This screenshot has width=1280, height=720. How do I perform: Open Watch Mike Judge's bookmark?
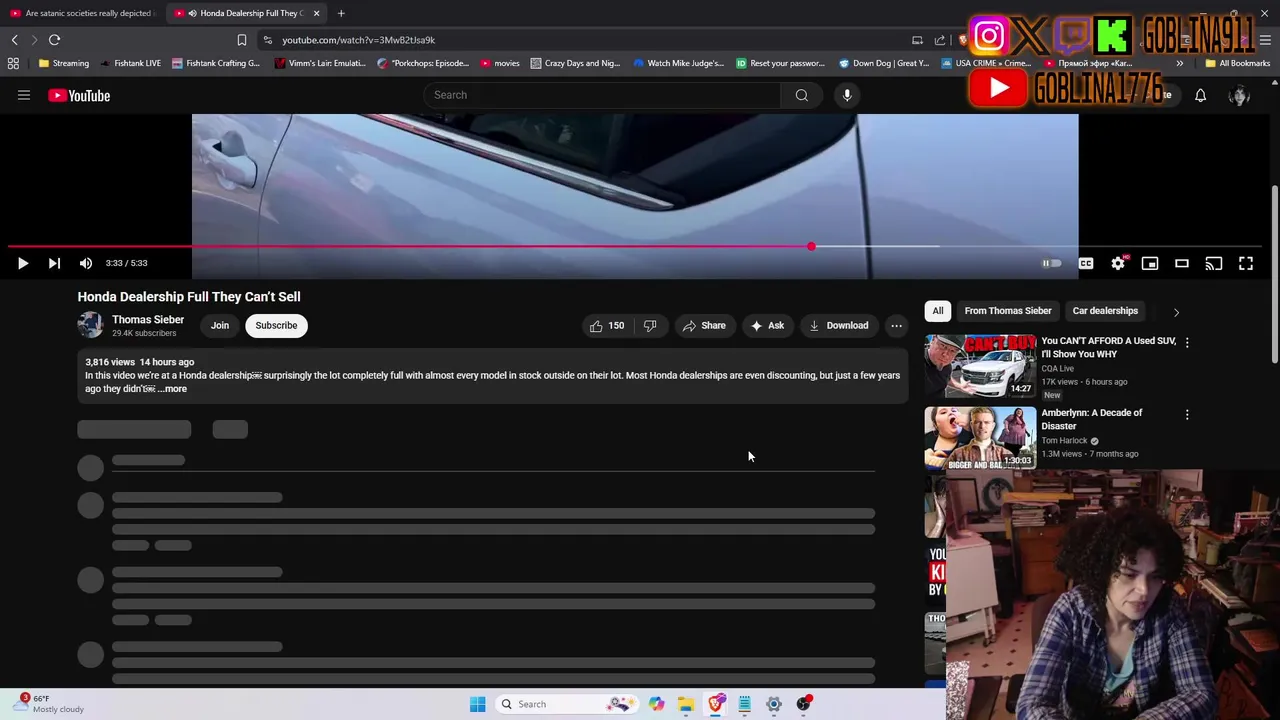tap(678, 63)
